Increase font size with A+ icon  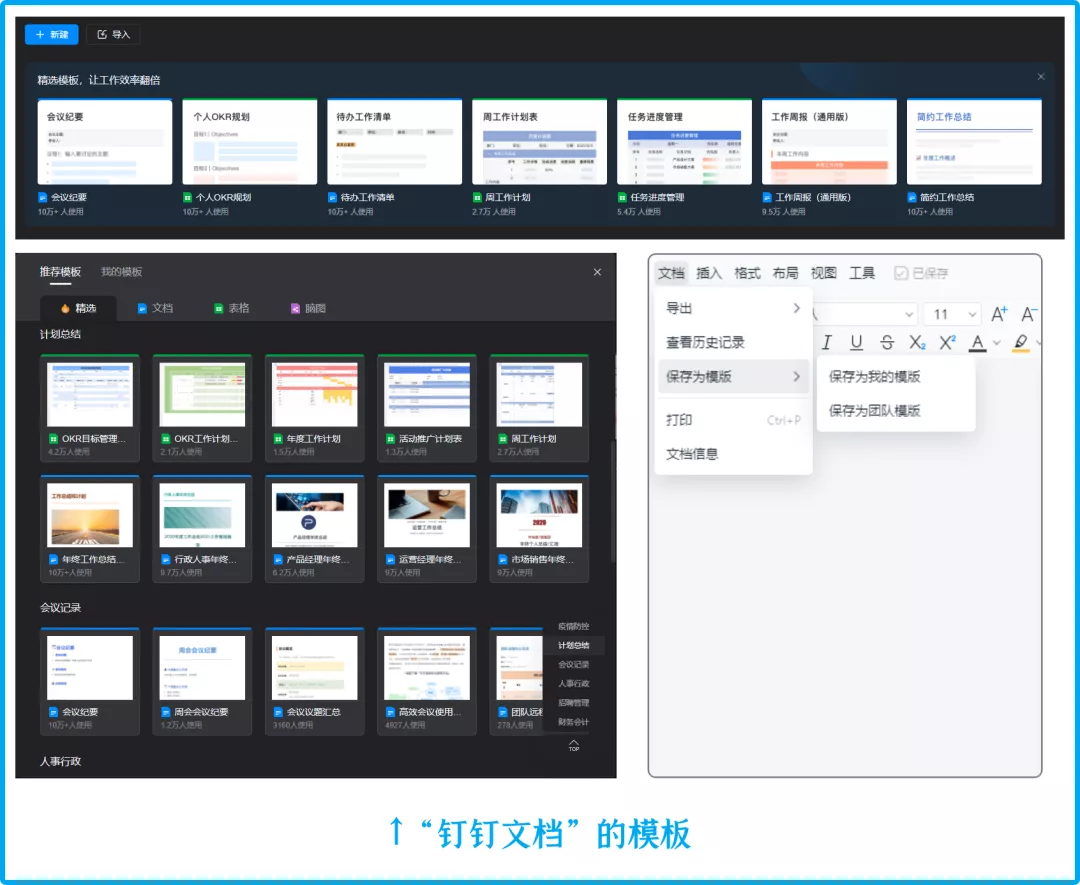999,315
